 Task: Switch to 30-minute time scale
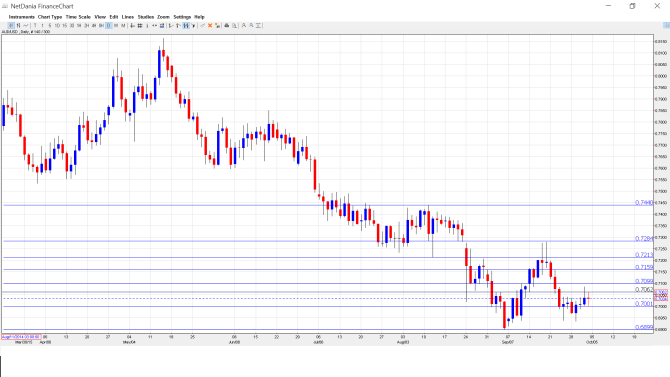coord(72,26)
